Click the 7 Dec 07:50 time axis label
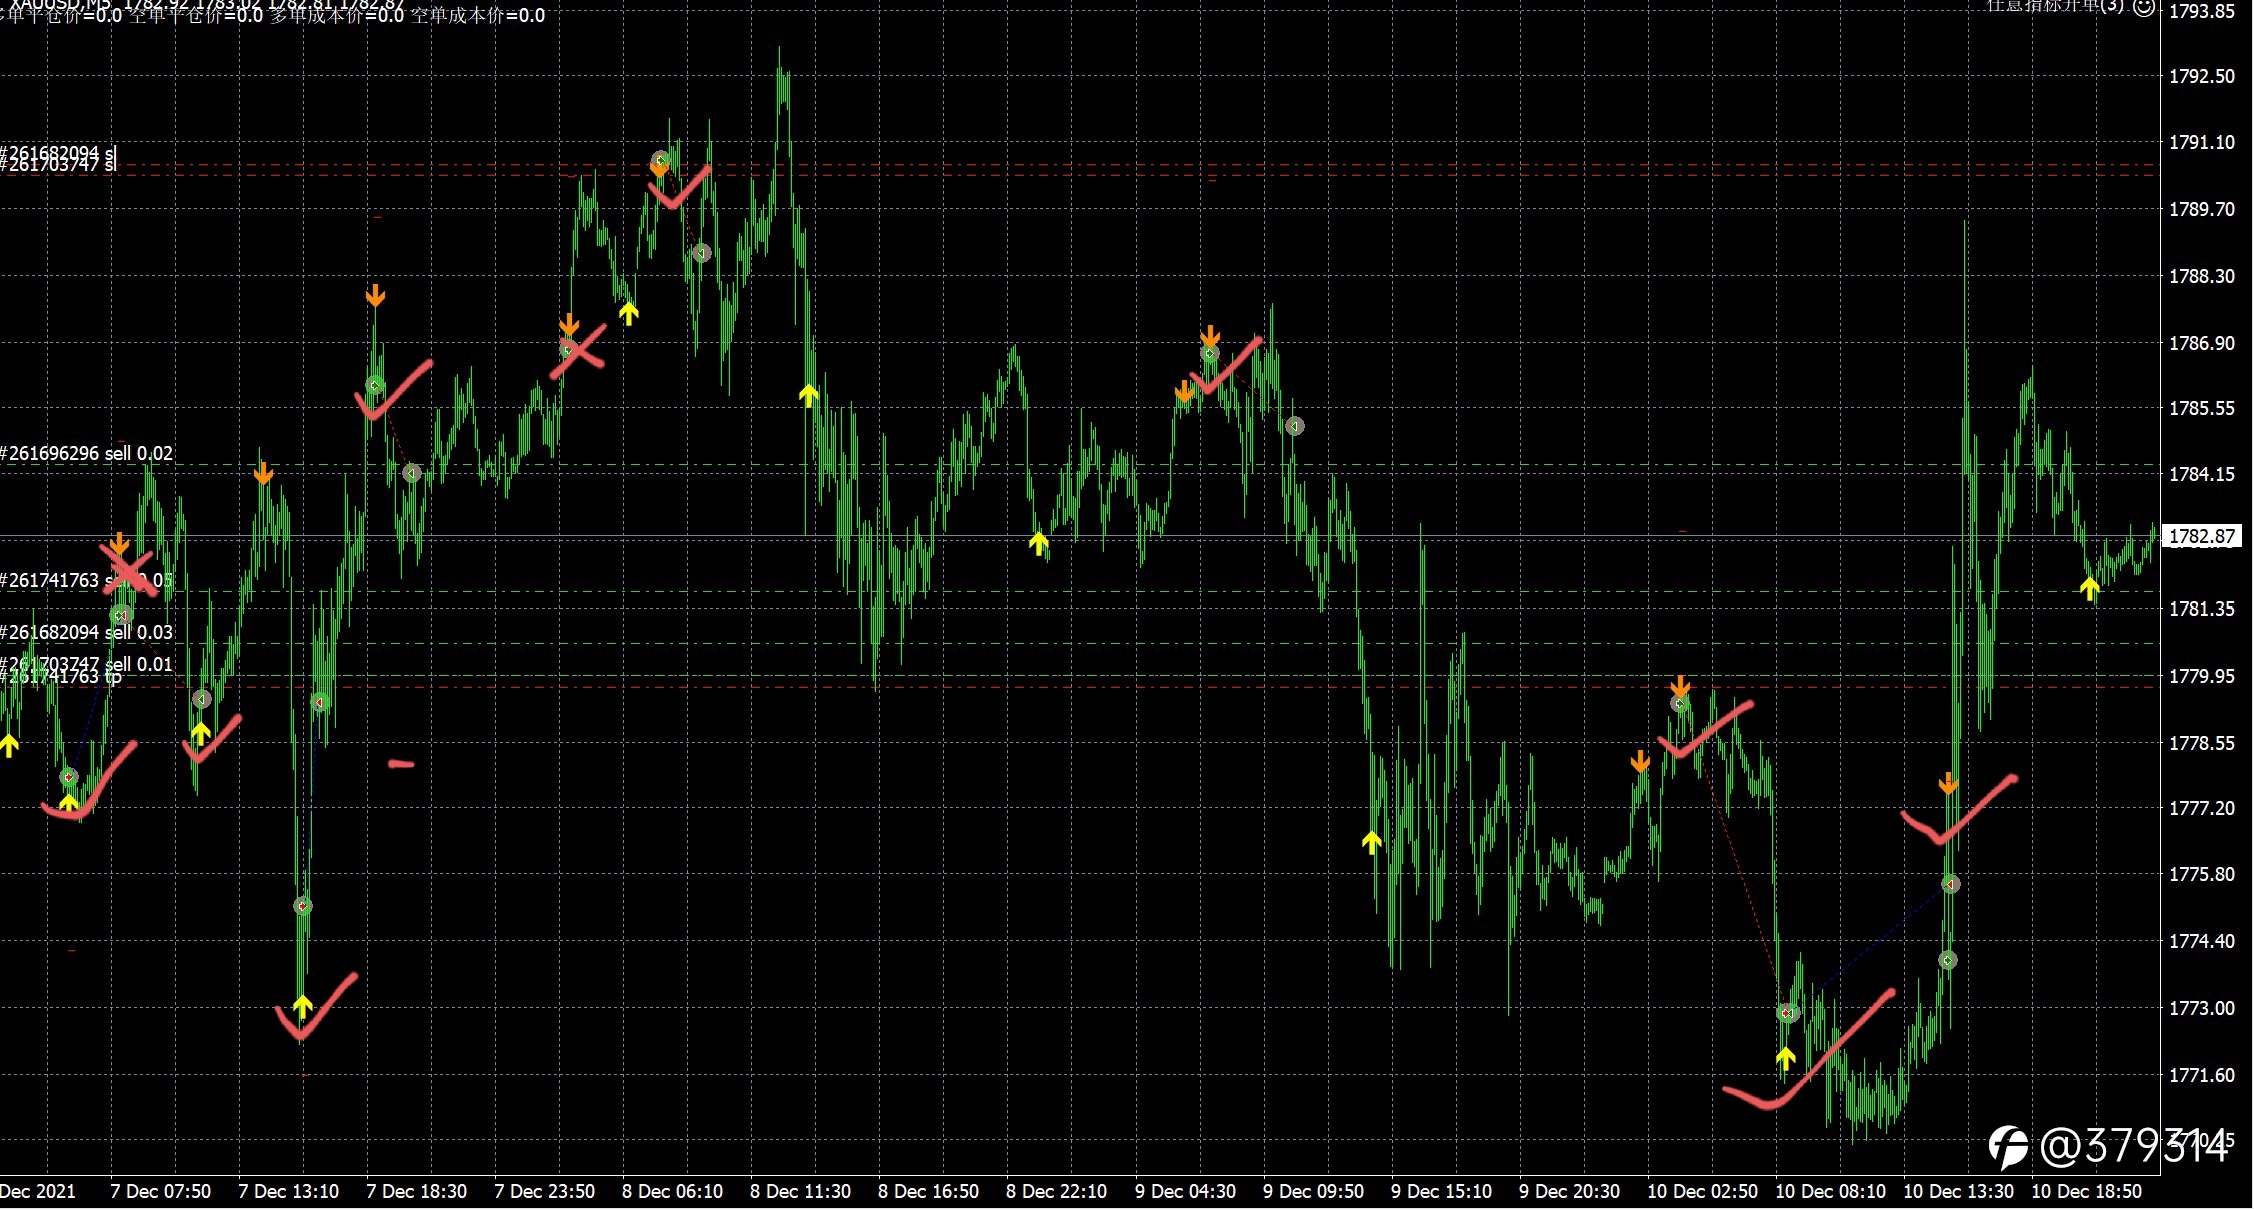2254x1210 pixels. [161, 1192]
